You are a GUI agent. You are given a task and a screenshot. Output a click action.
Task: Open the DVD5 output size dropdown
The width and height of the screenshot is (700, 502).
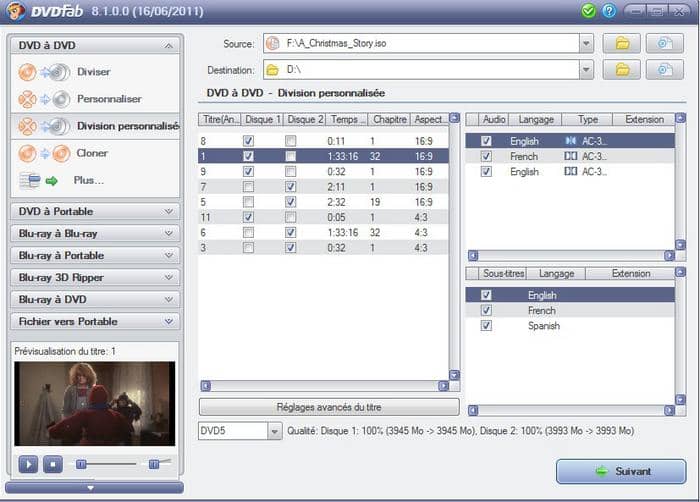pos(275,431)
